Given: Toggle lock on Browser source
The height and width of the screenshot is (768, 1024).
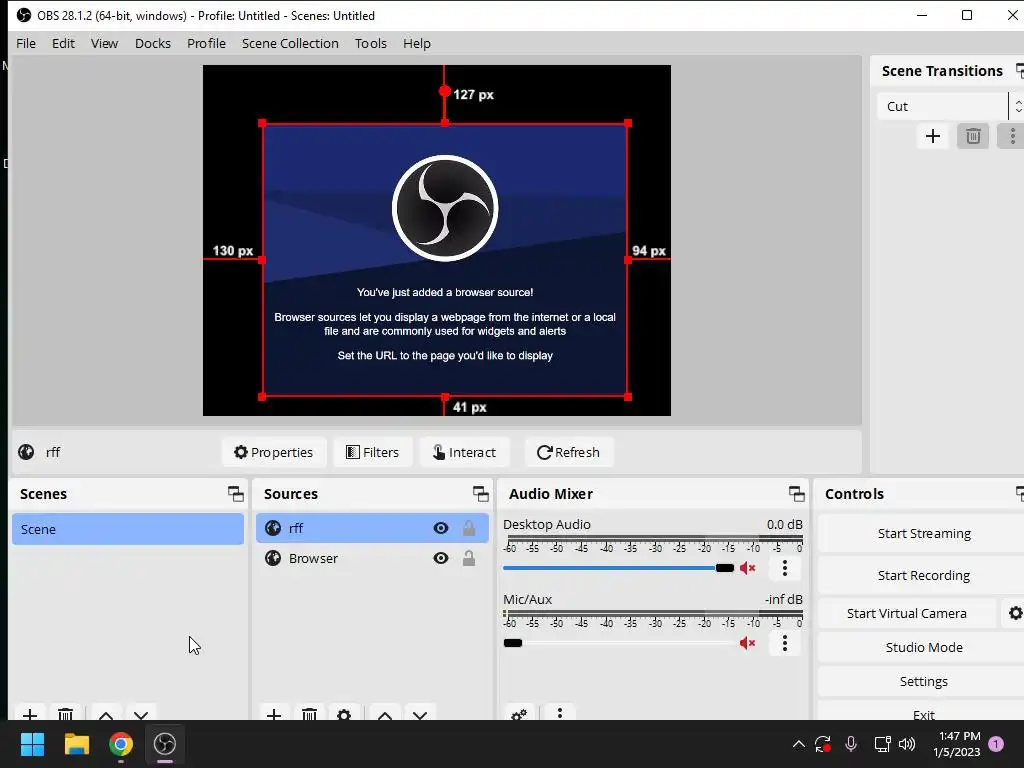Looking at the screenshot, I should click(x=469, y=558).
